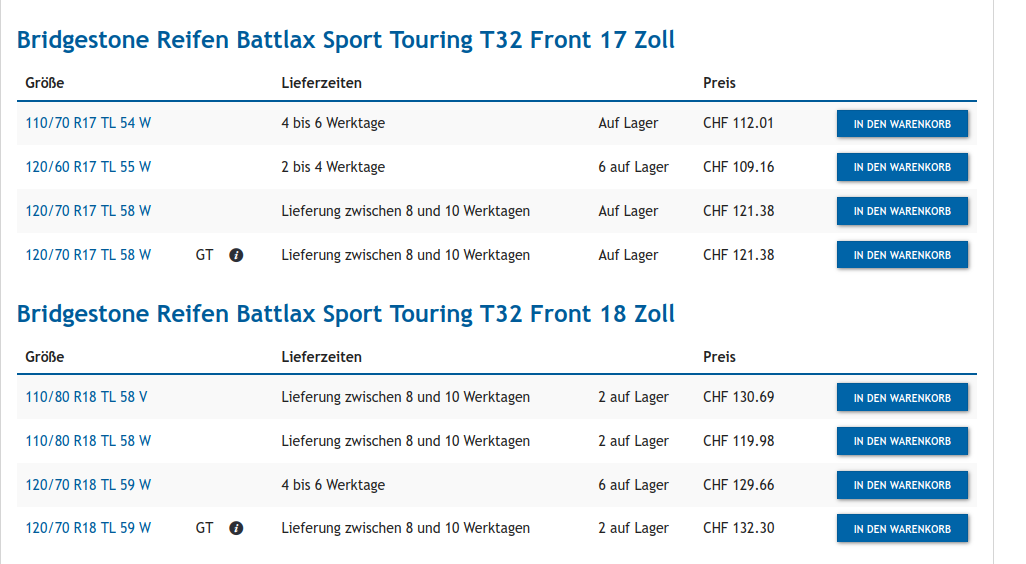Viewport: 1026px width, 564px height.
Task: Open non-GT 120/70 R17 TL 58 W link
Action: click(x=88, y=211)
